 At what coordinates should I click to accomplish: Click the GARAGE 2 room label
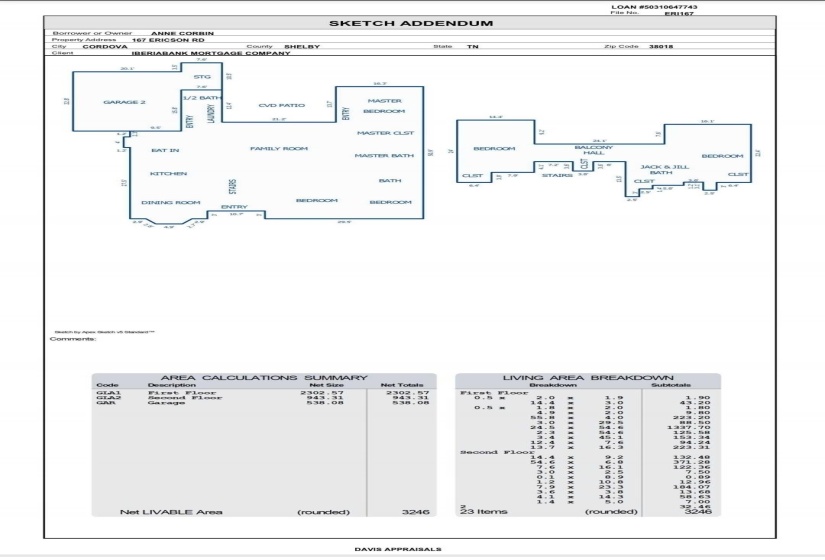124,102
